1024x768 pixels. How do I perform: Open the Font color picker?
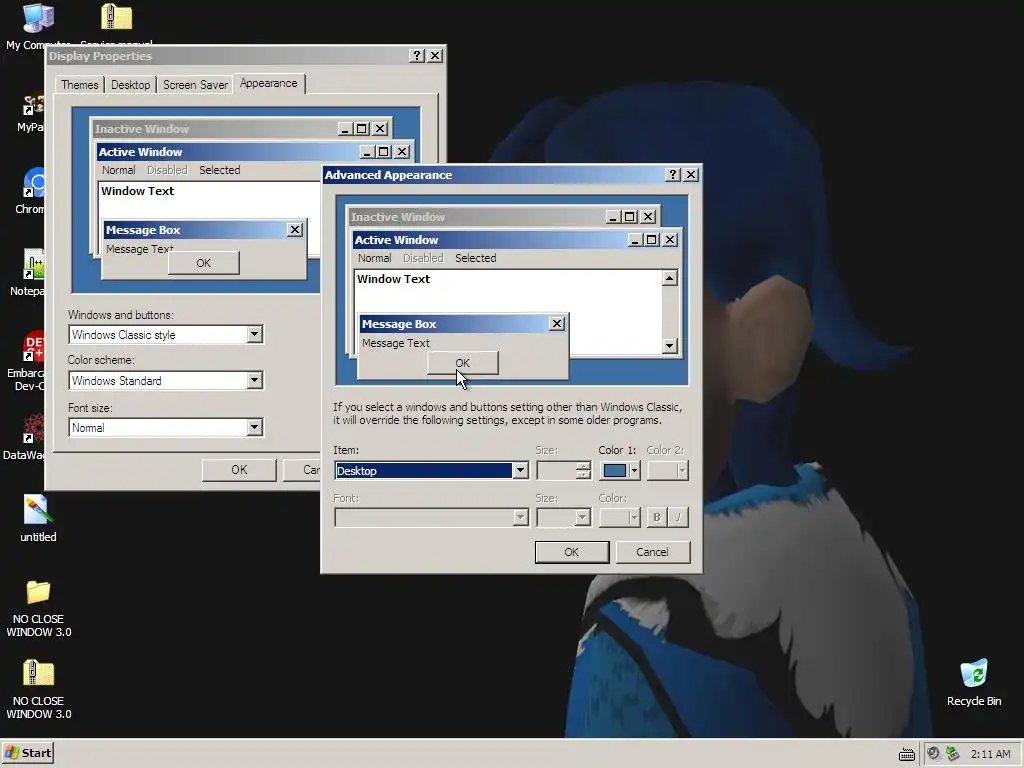coord(620,517)
